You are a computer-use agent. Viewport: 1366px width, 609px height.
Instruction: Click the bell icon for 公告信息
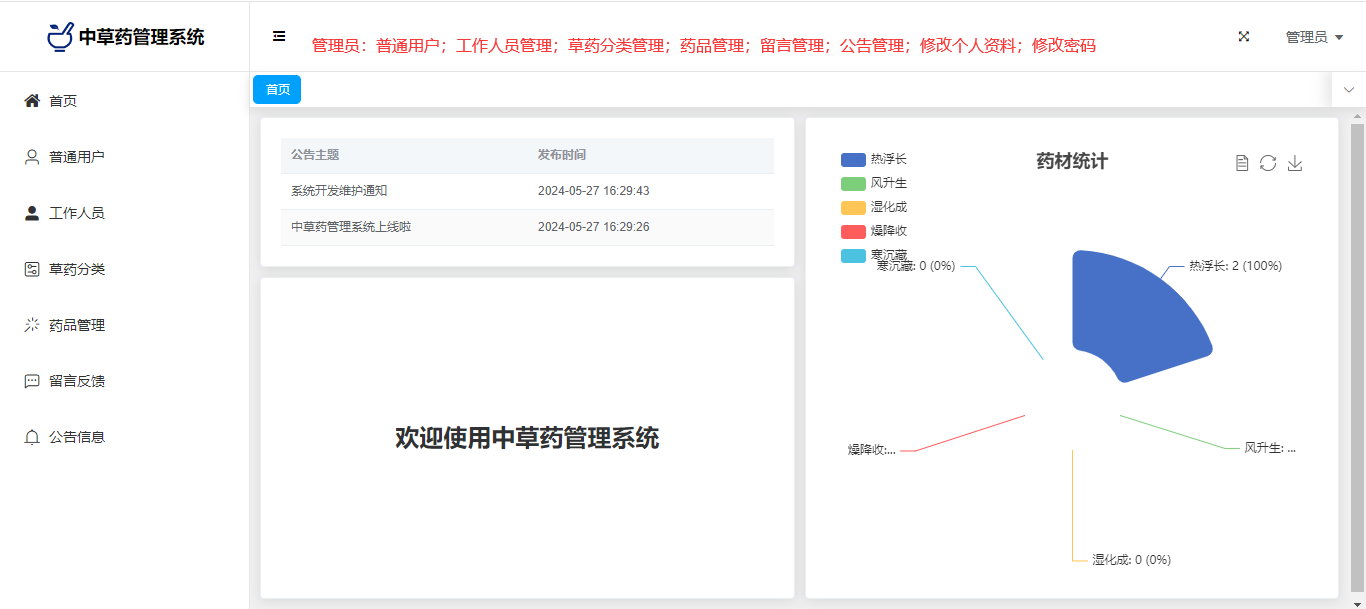pyautogui.click(x=32, y=437)
